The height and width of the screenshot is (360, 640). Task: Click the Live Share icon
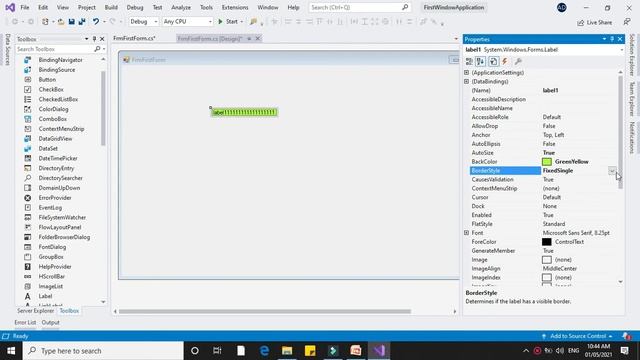coord(580,22)
